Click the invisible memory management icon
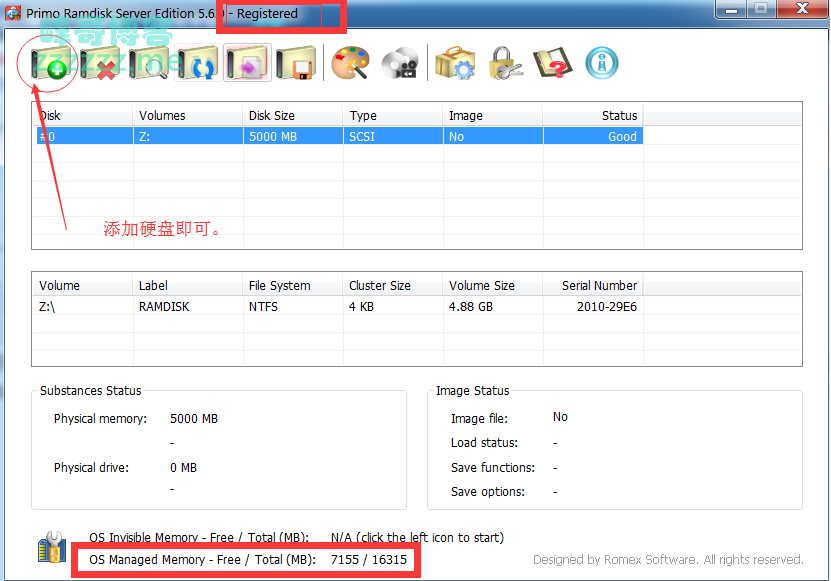 coord(52,548)
